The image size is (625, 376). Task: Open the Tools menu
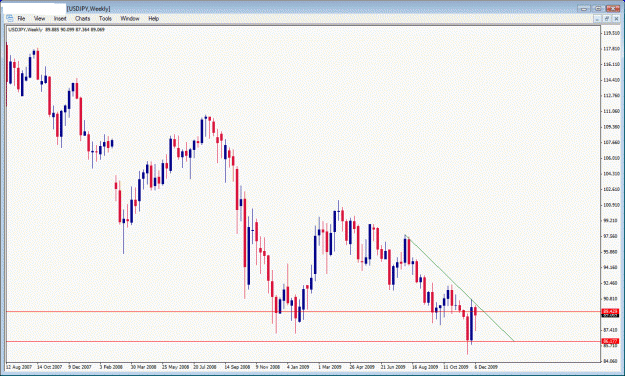[105, 18]
